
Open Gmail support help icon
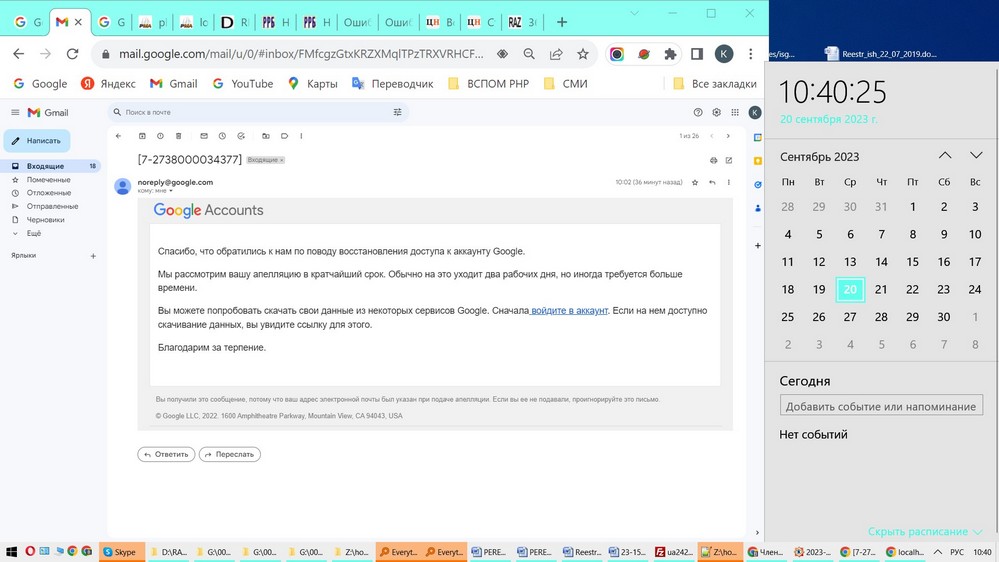click(x=698, y=112)
